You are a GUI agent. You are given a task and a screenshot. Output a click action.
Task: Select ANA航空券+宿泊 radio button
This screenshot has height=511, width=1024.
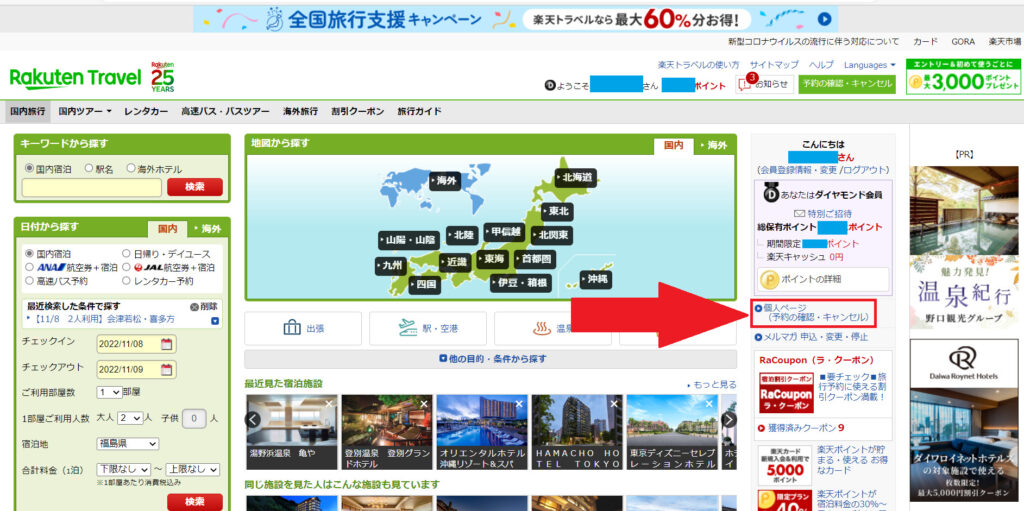pyautogui.click(x=29, y=267)
